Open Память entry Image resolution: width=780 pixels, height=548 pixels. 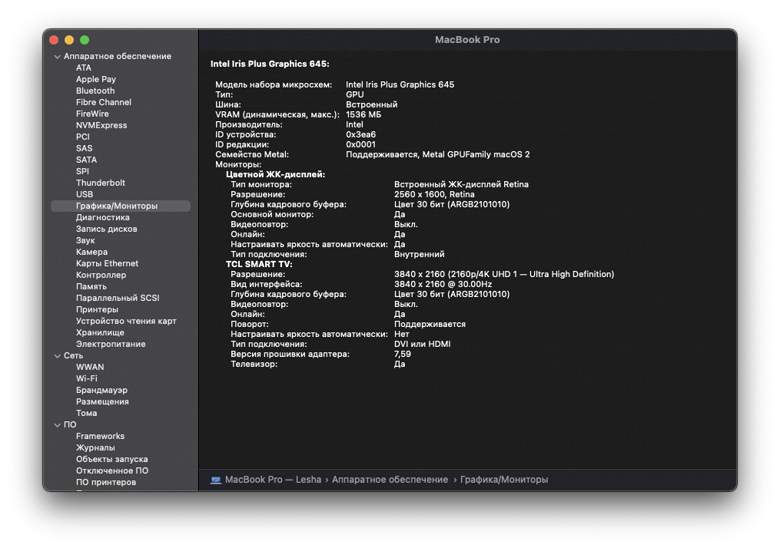91,286
